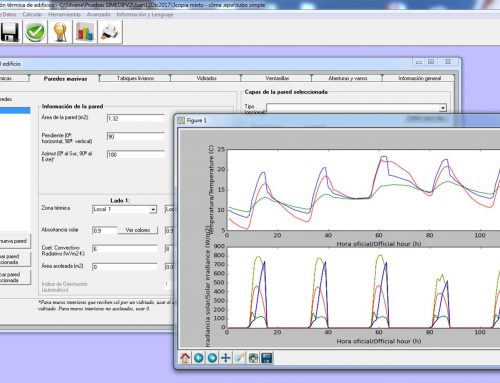
Task: Open the configure subplots tool
Action: [x=253, y=358]
